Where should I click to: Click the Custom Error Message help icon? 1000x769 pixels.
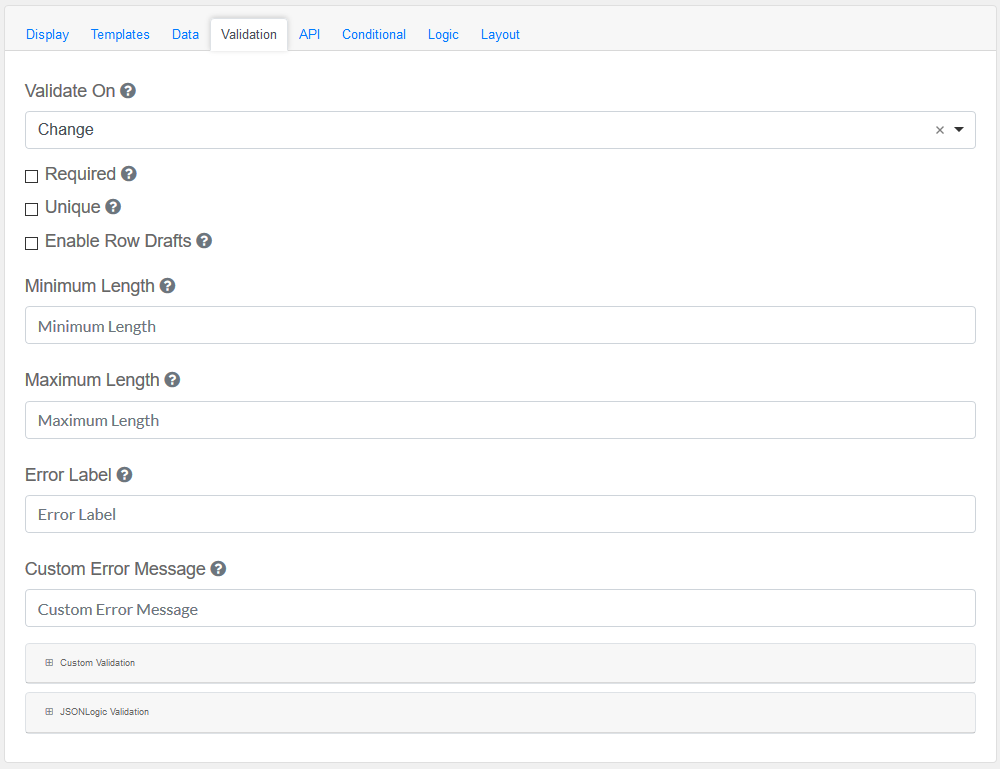pos(218,569)
